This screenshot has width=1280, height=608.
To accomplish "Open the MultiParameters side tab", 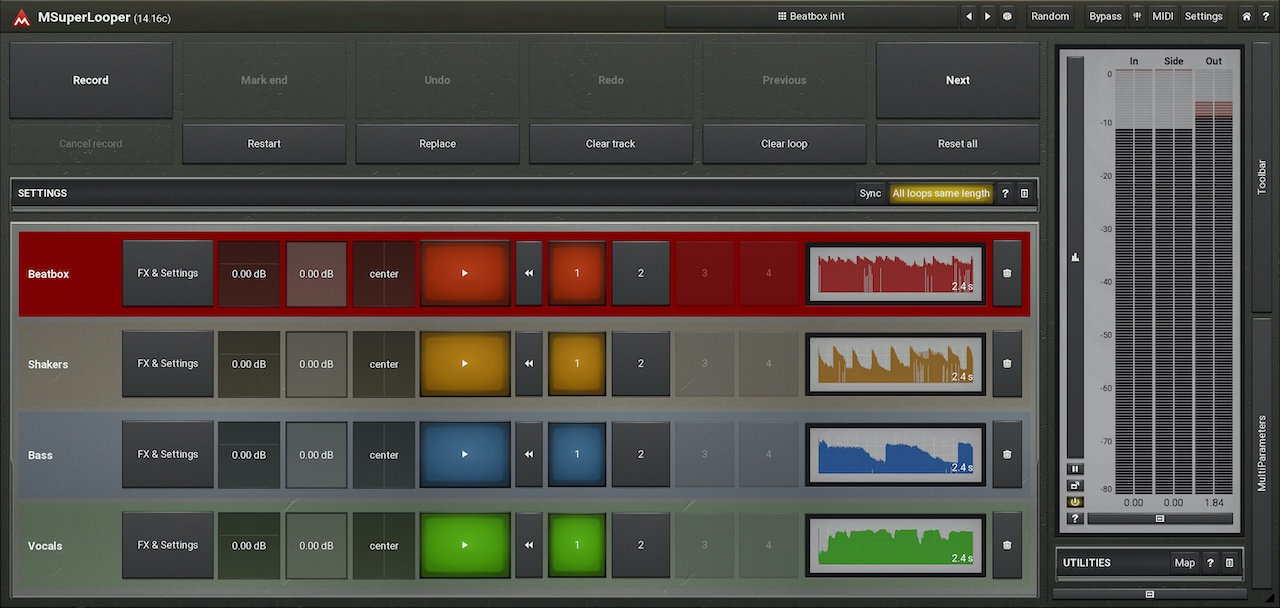I will point(1261,450).
